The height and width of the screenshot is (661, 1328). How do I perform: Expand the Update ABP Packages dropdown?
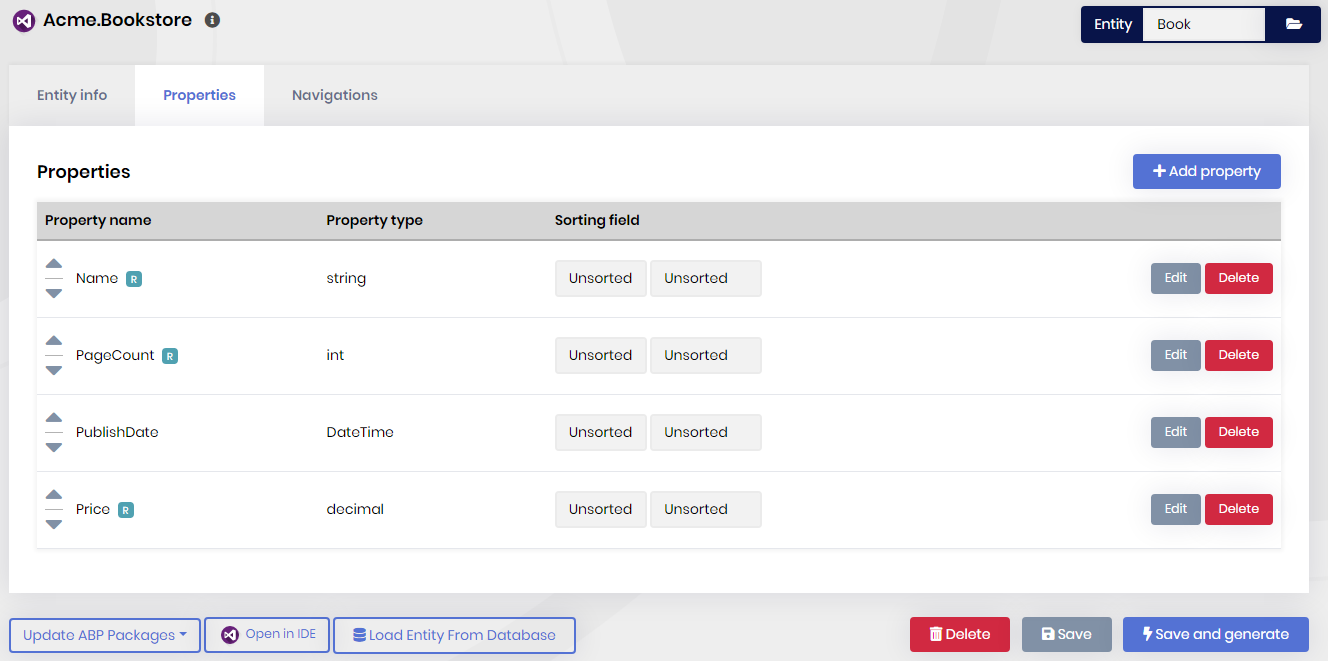tap(105, 635)
